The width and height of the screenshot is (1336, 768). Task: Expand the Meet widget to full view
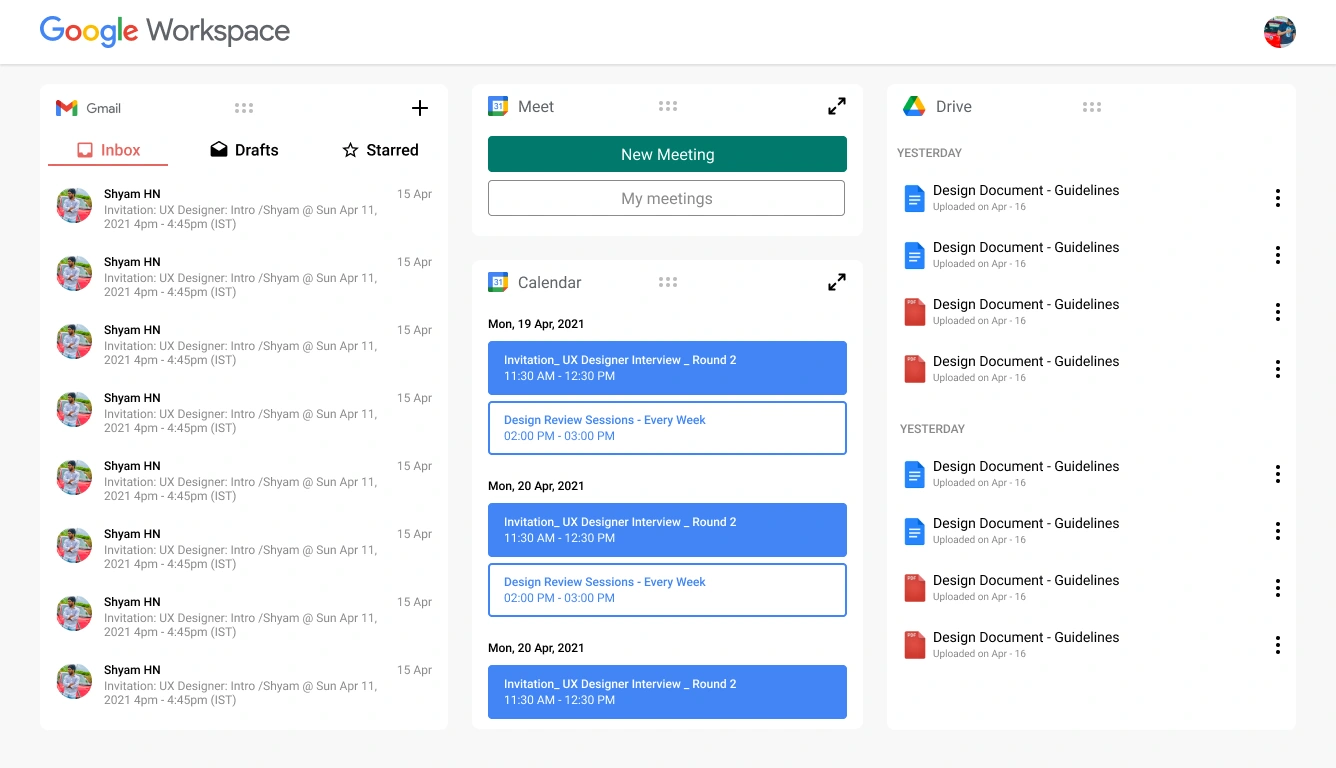coord(837,106)
